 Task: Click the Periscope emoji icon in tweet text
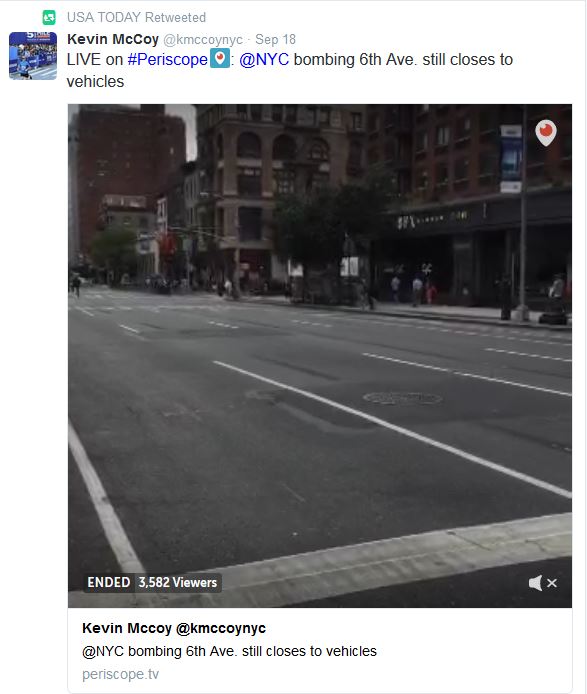point(220,58)
